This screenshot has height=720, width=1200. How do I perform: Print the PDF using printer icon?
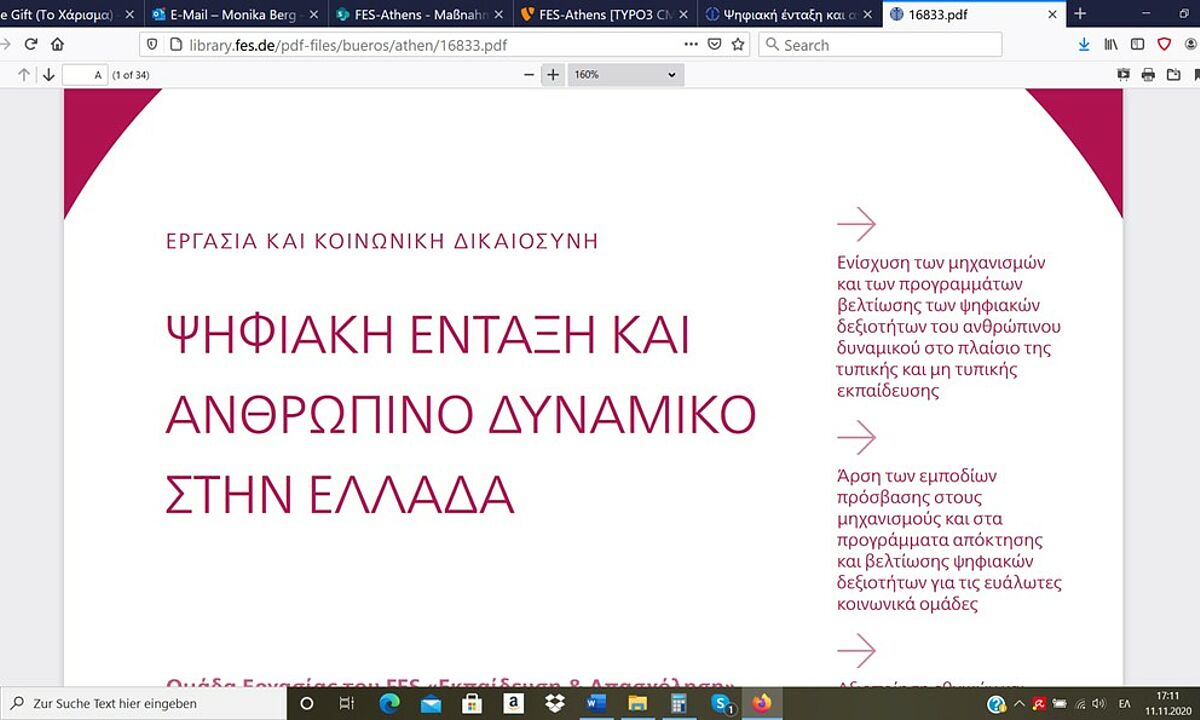click(x=1148, y=75)
